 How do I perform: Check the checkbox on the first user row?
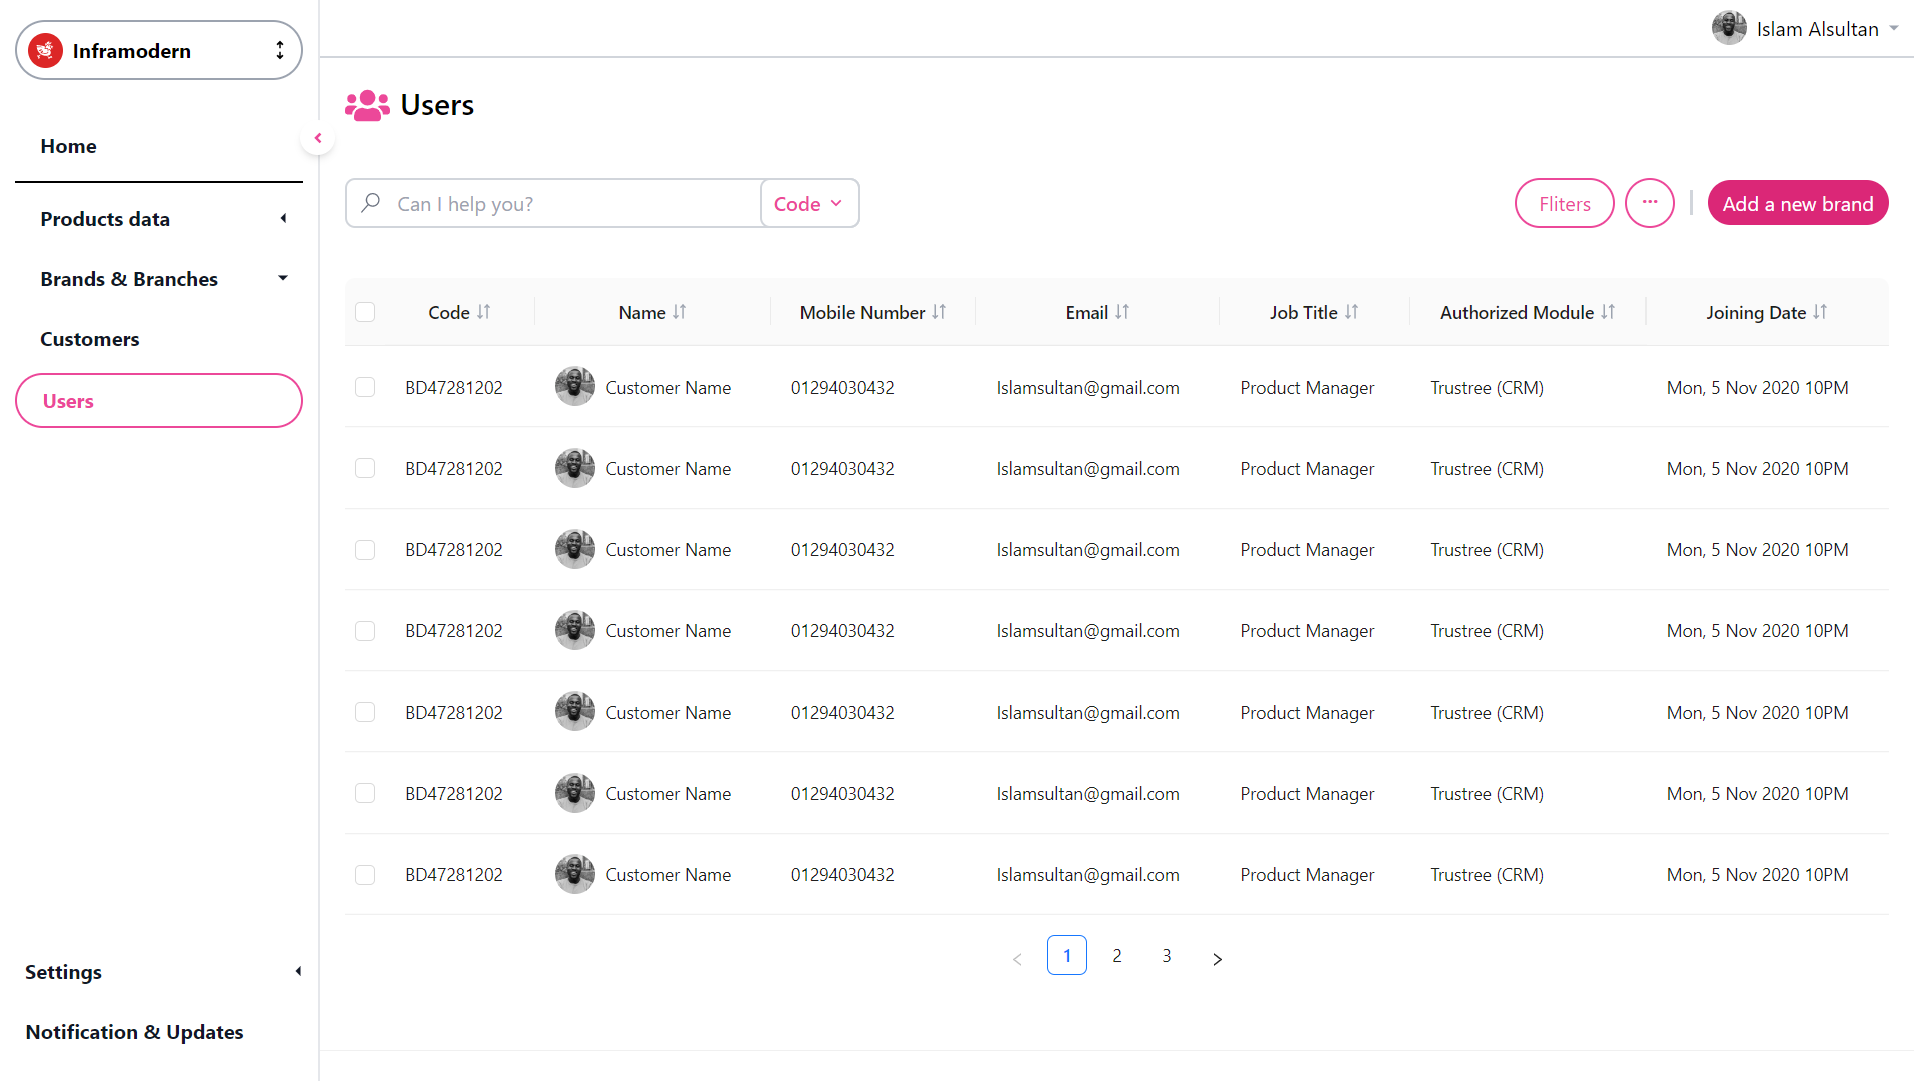coord(365,386)
